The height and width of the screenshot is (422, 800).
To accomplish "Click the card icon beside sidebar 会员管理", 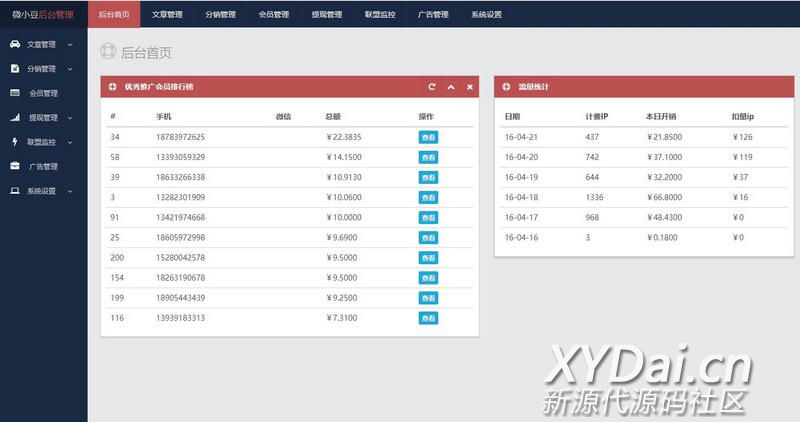I will 15,93.
